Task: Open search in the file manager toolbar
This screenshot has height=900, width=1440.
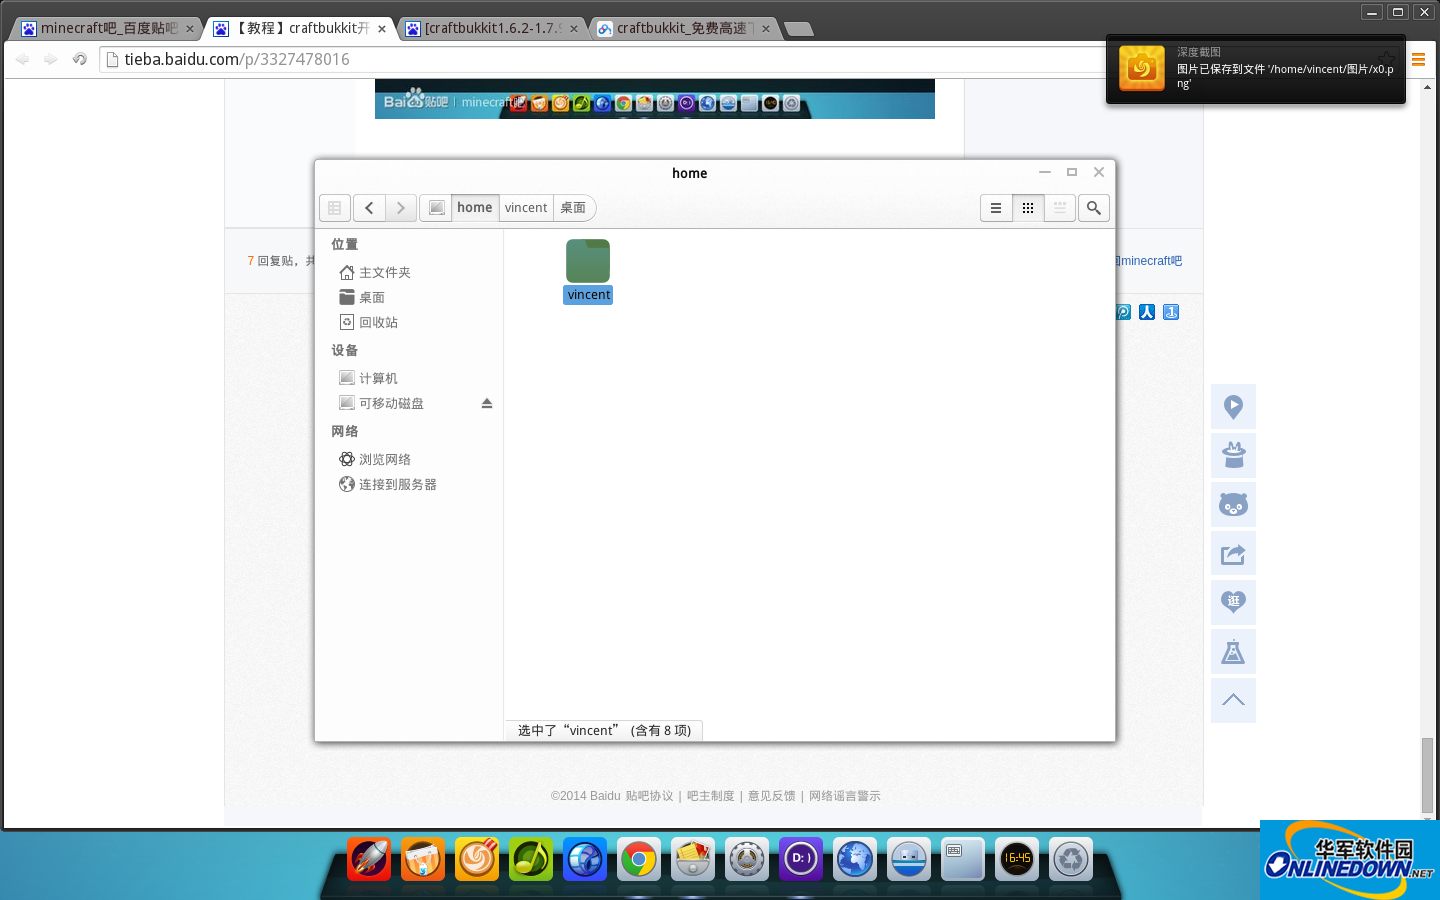Action: point(1093,208)
